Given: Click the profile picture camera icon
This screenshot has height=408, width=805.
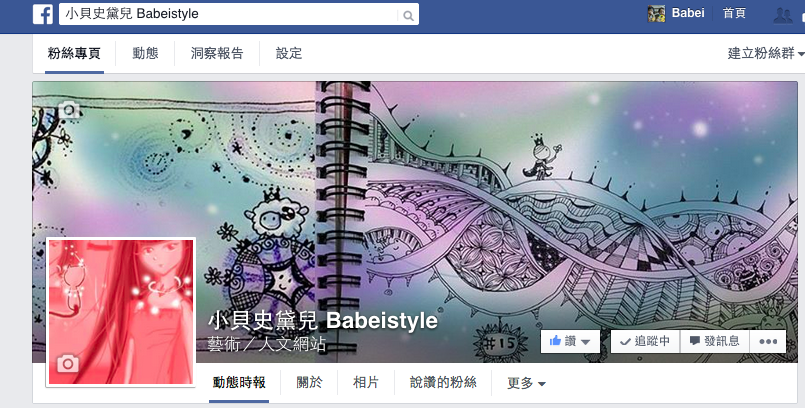Looking at the screenshot, I should click(x=68, y=363).
